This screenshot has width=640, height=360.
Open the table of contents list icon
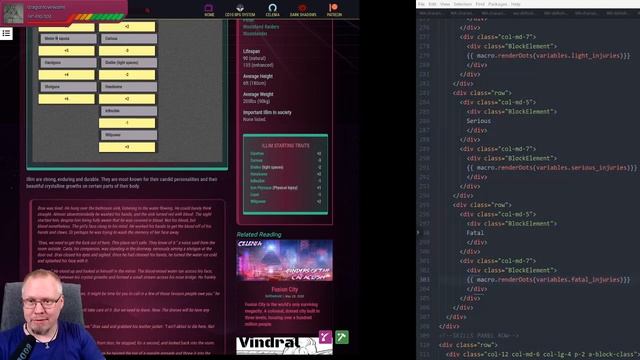(6, 33)
